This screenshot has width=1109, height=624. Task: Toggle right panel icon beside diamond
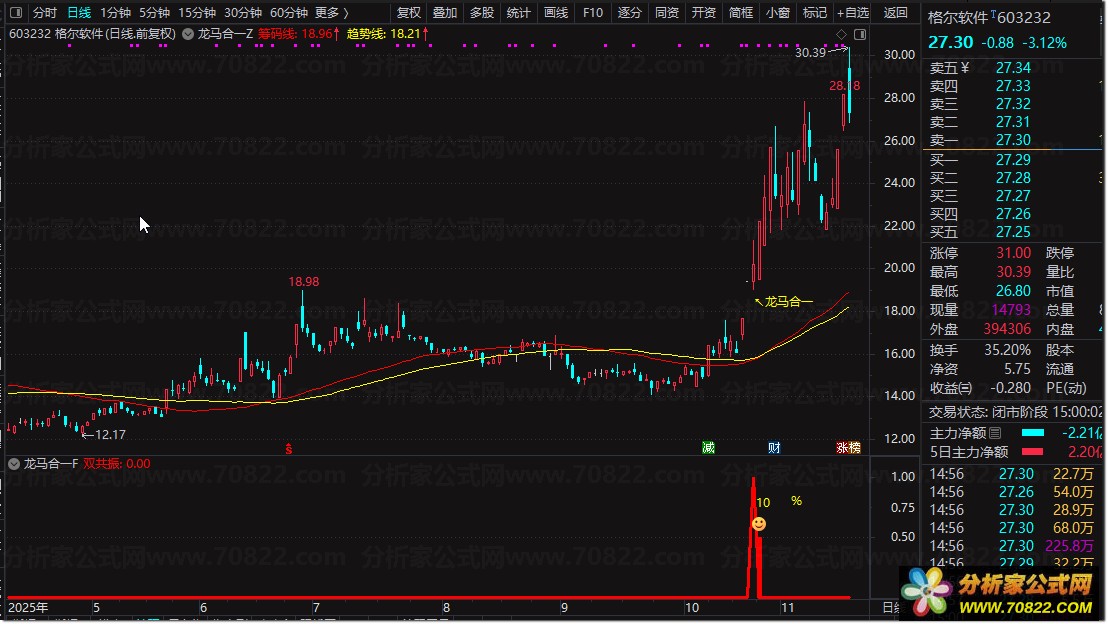(860, 35)
